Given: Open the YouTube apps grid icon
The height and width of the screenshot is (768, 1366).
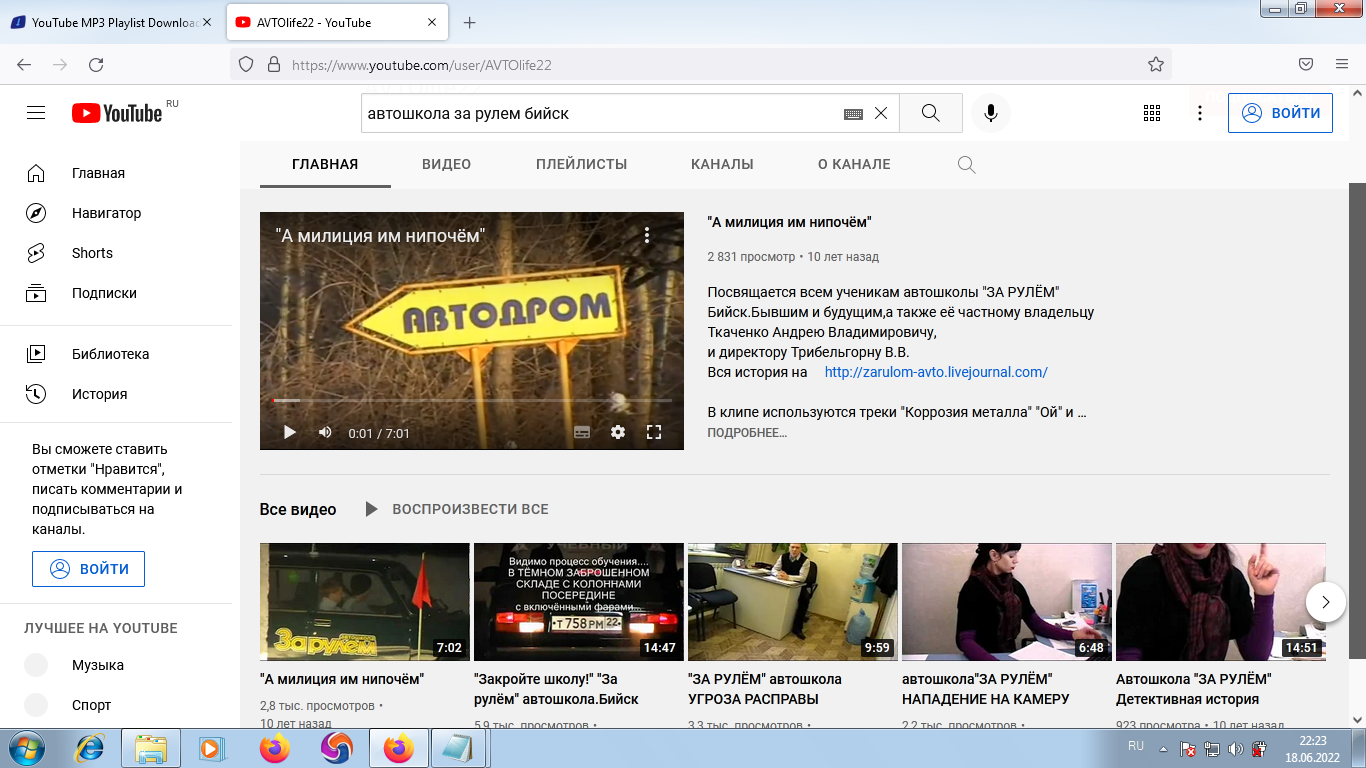Looking at the screenshot, I should point(1152,113).
